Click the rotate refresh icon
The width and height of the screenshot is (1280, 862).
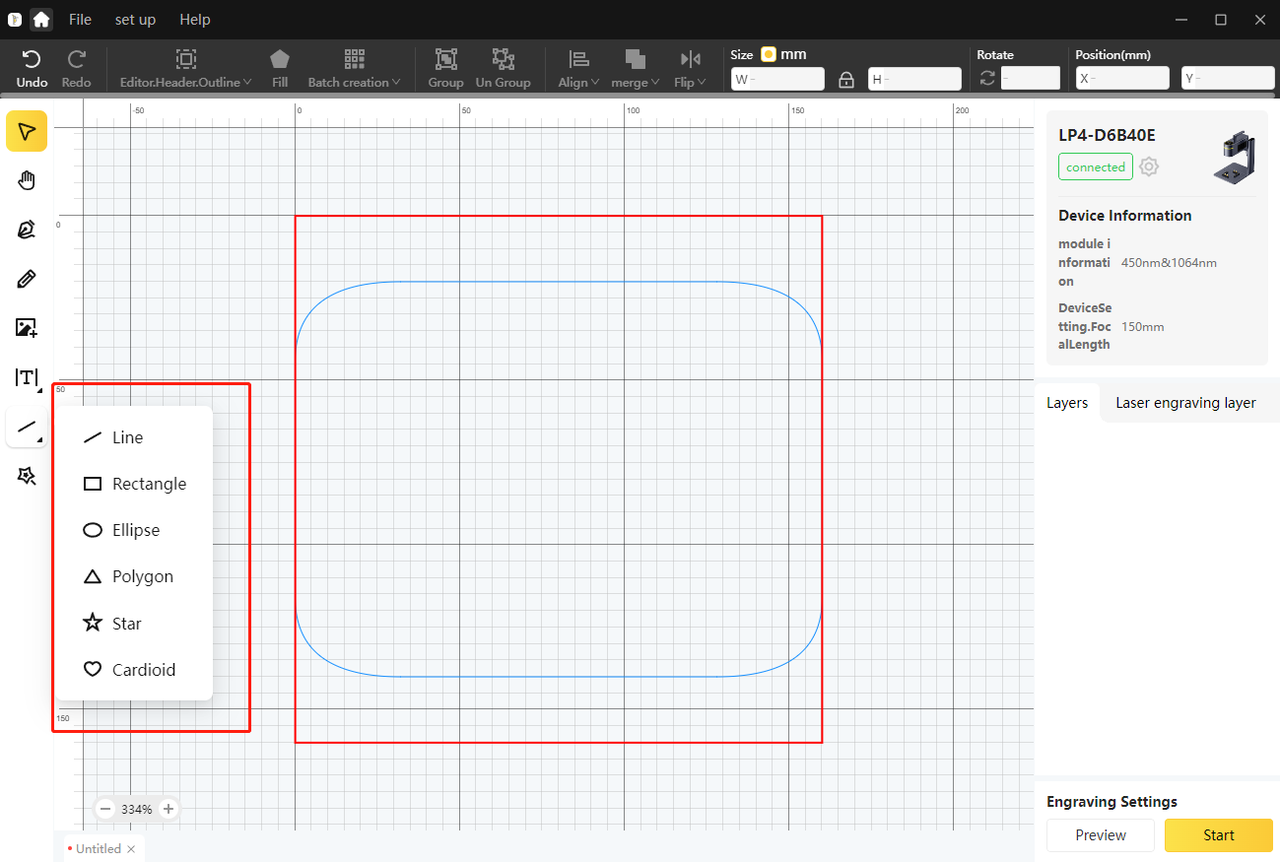(x=988, y=78)
